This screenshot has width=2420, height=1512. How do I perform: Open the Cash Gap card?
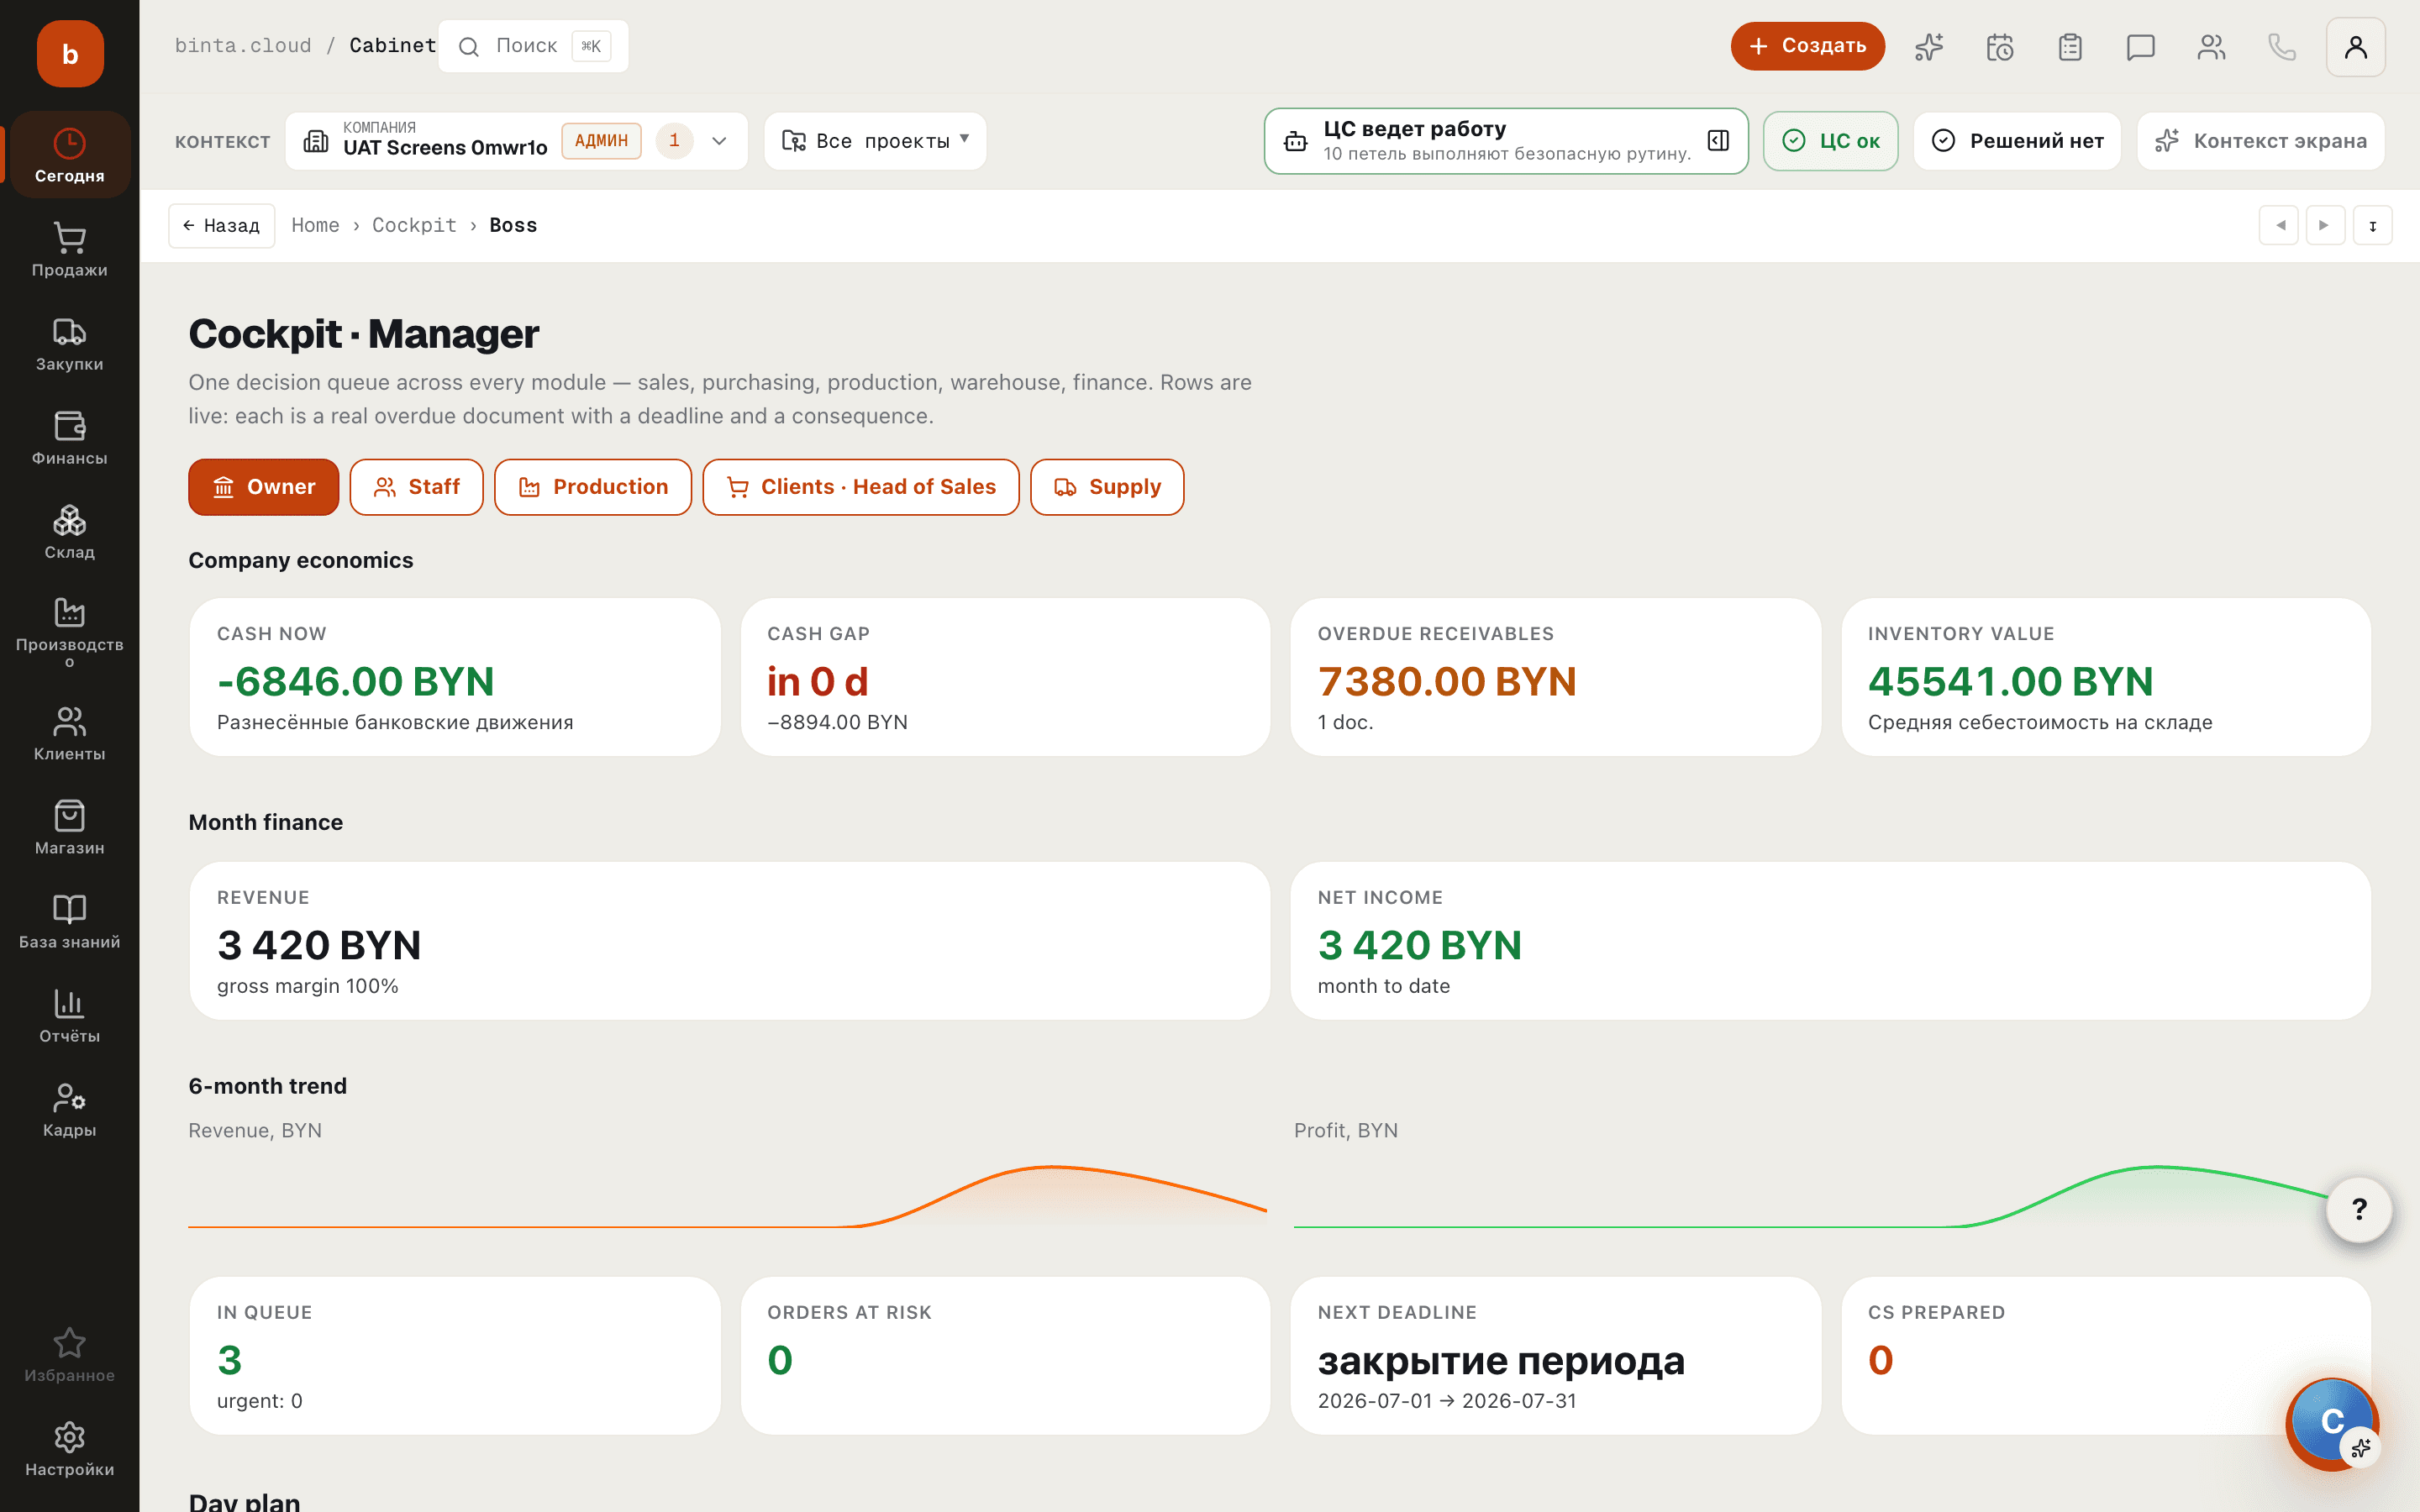click(x=1005, y=677)
